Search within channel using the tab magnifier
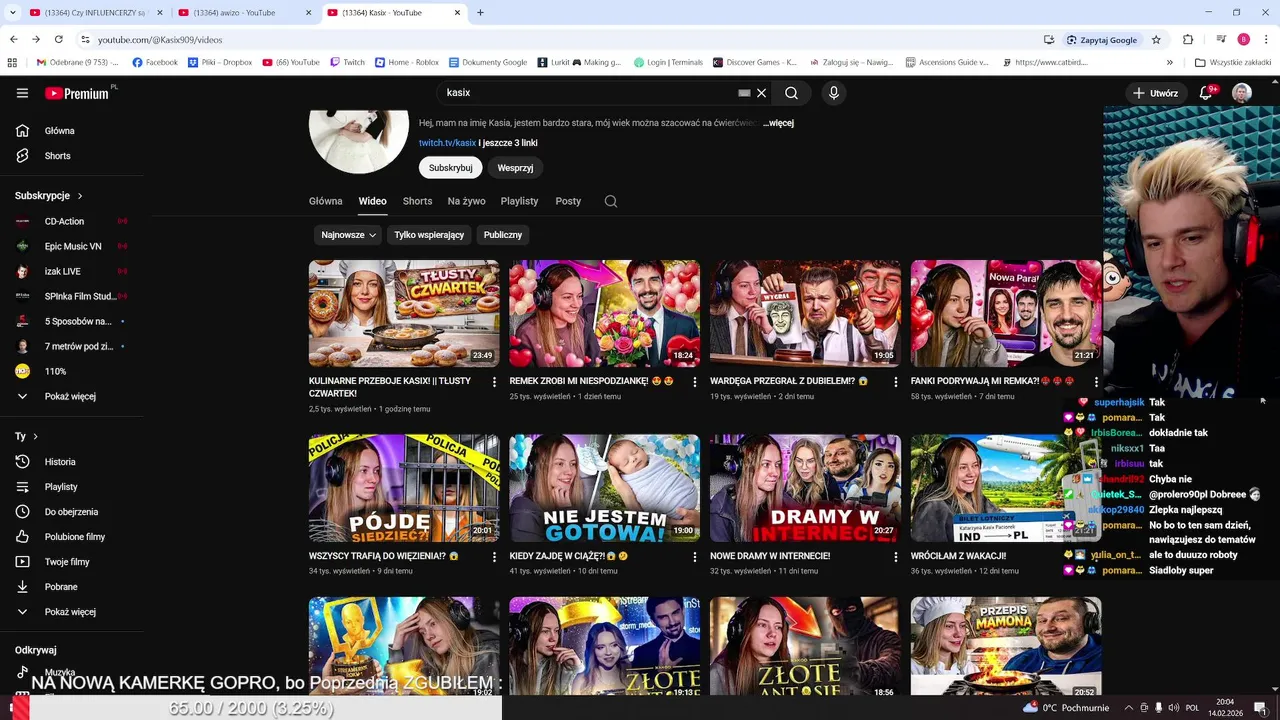Viewport: 1280px width, 720px height. [x=611, y=201]
